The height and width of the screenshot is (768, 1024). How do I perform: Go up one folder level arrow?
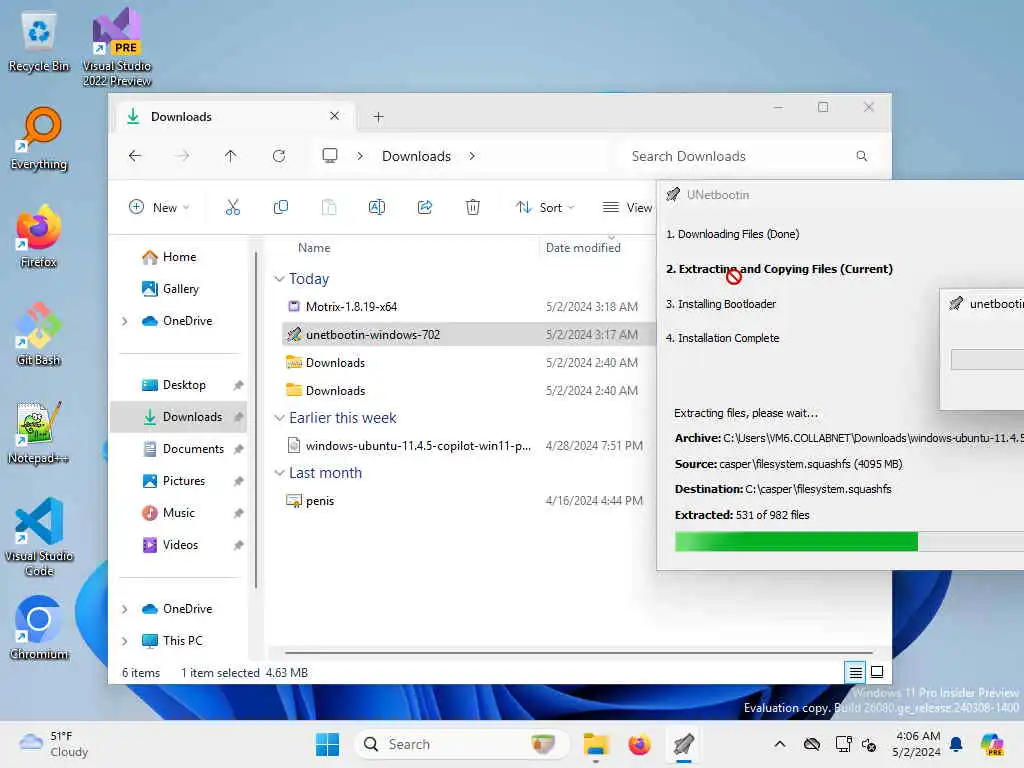(231, 156)
